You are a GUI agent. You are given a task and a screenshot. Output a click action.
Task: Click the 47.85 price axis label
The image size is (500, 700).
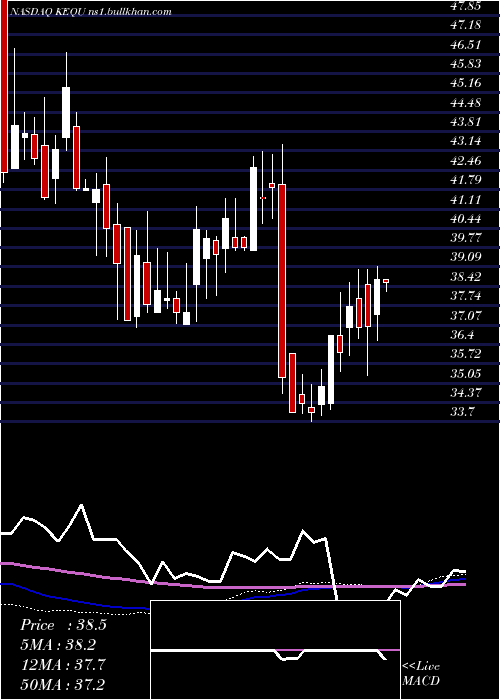coord(467,5)
